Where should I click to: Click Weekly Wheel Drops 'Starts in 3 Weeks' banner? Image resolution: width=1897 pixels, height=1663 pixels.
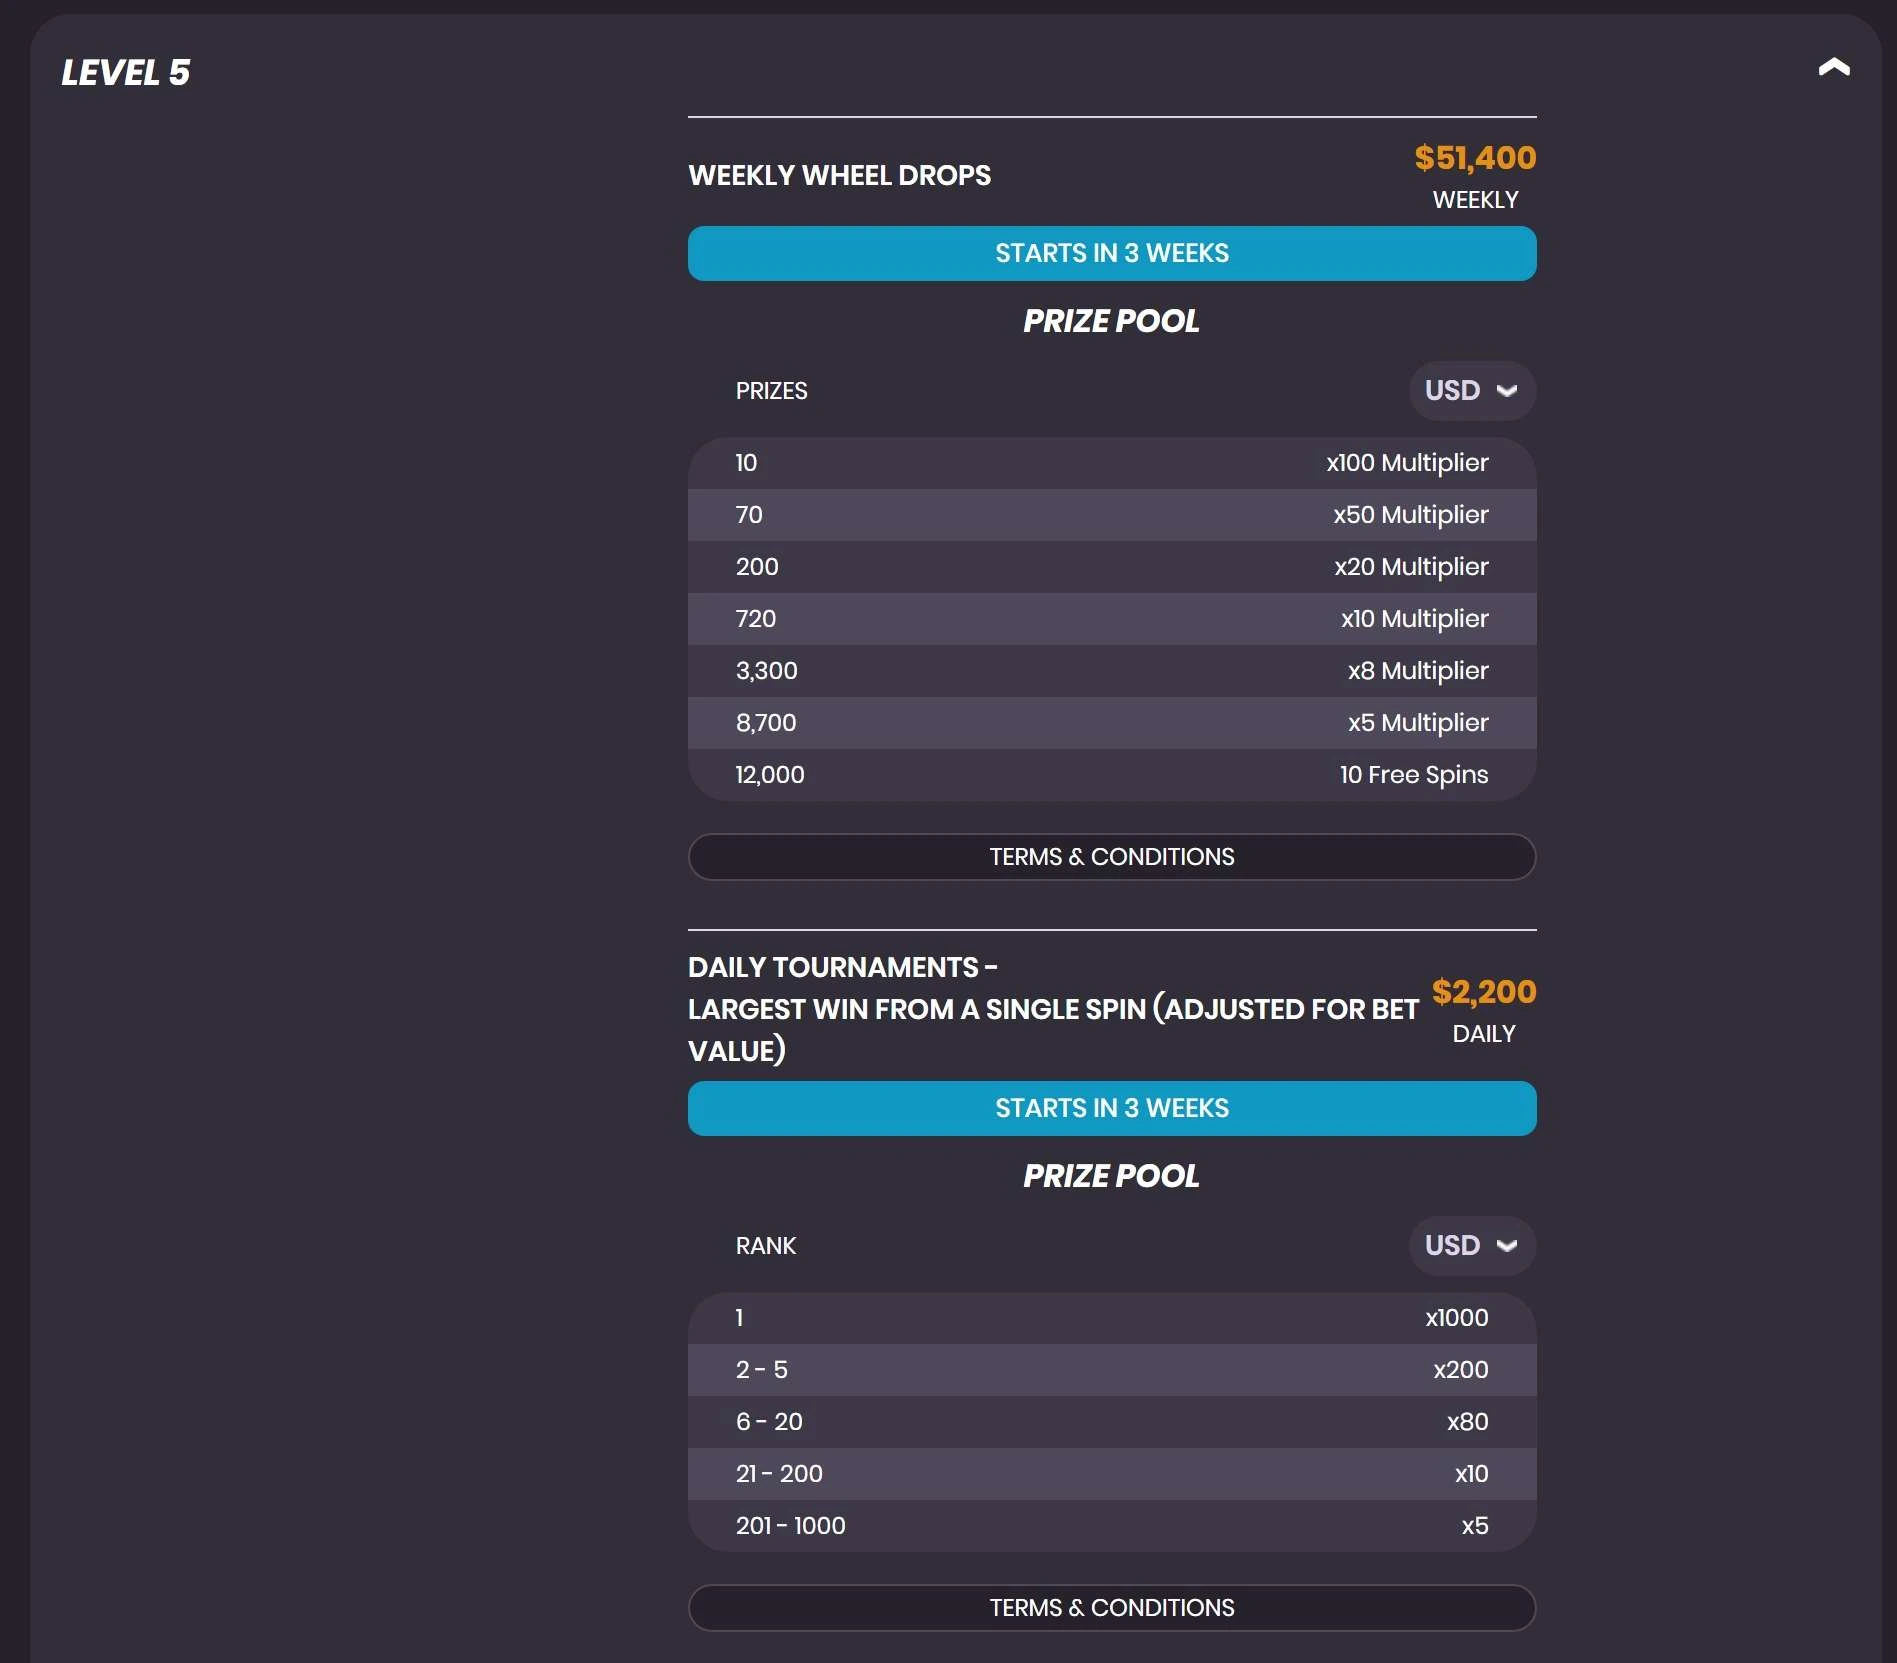point(1111,254)
